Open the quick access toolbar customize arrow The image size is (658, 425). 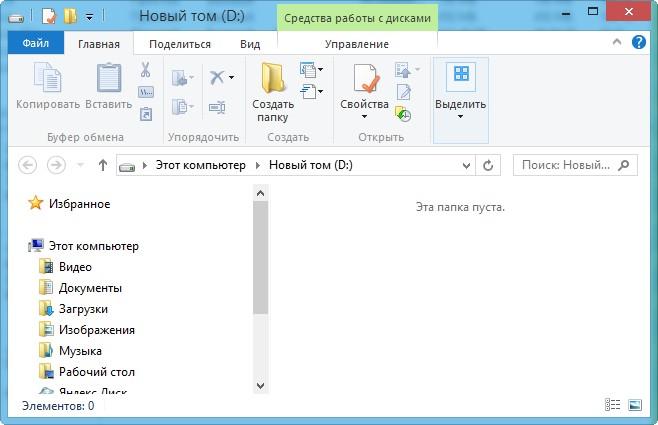89,17
